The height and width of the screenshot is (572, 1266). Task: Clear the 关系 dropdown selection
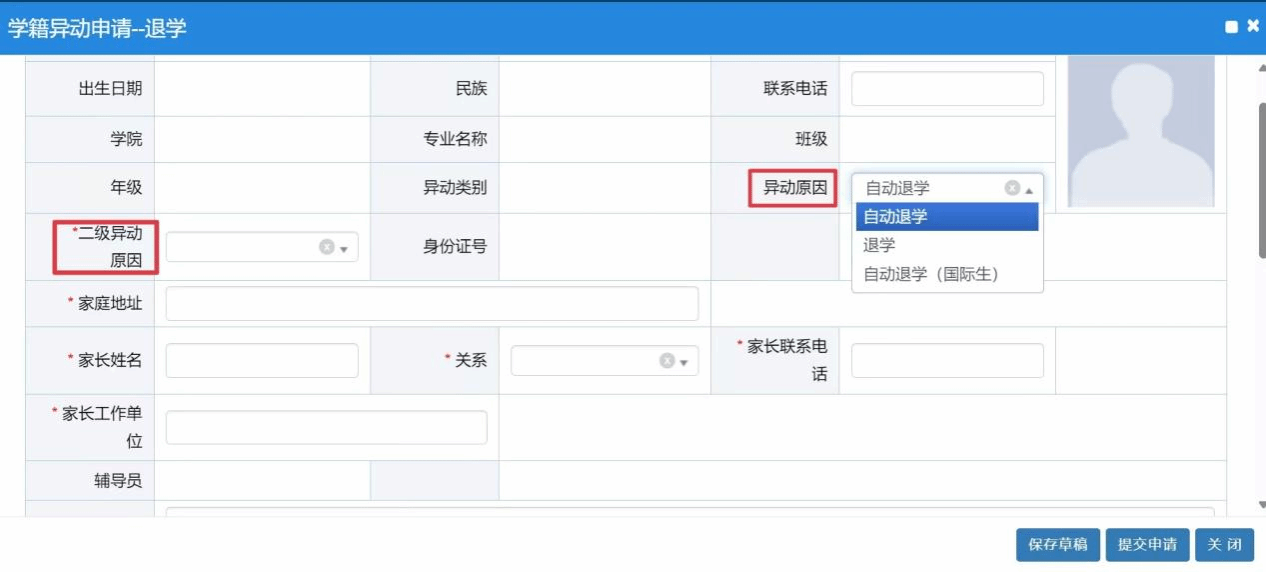[666, 361]
